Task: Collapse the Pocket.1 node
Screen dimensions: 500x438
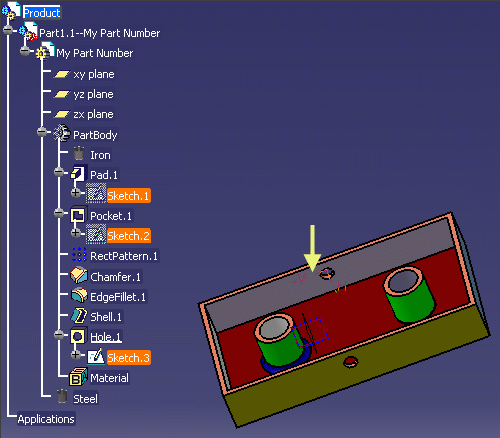Action: coord(59,213)
